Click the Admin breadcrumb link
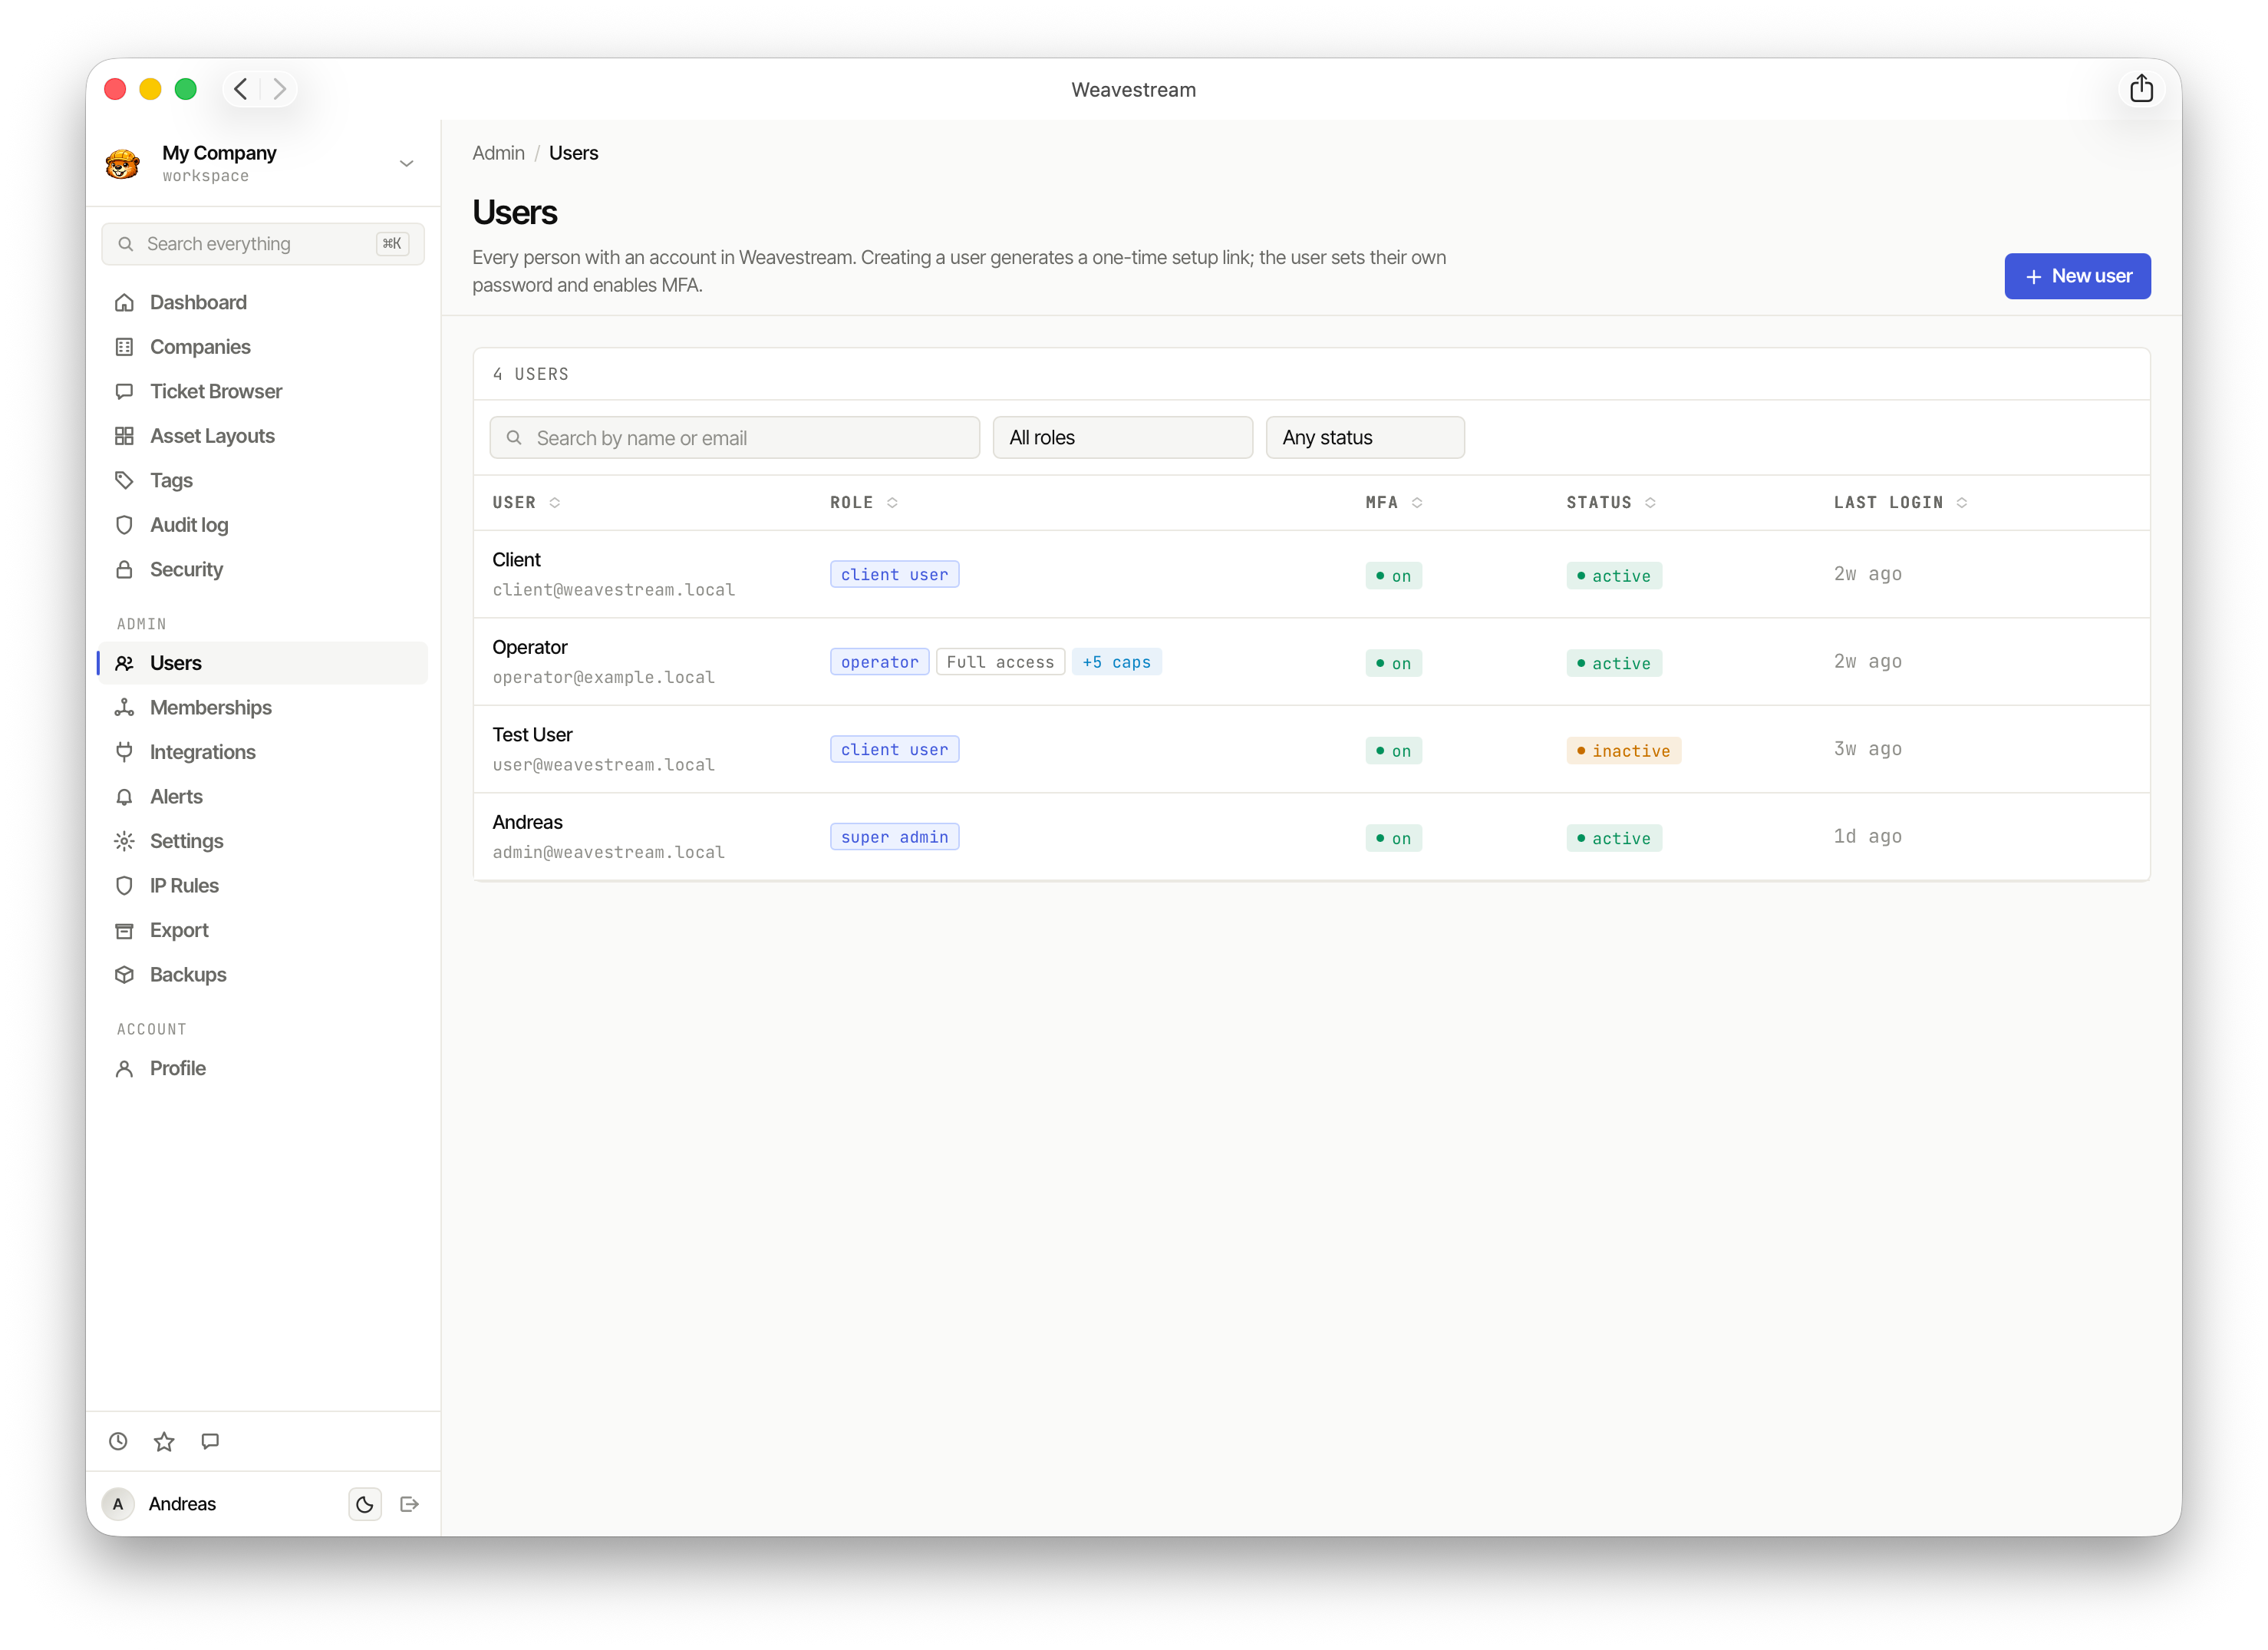 498,153
